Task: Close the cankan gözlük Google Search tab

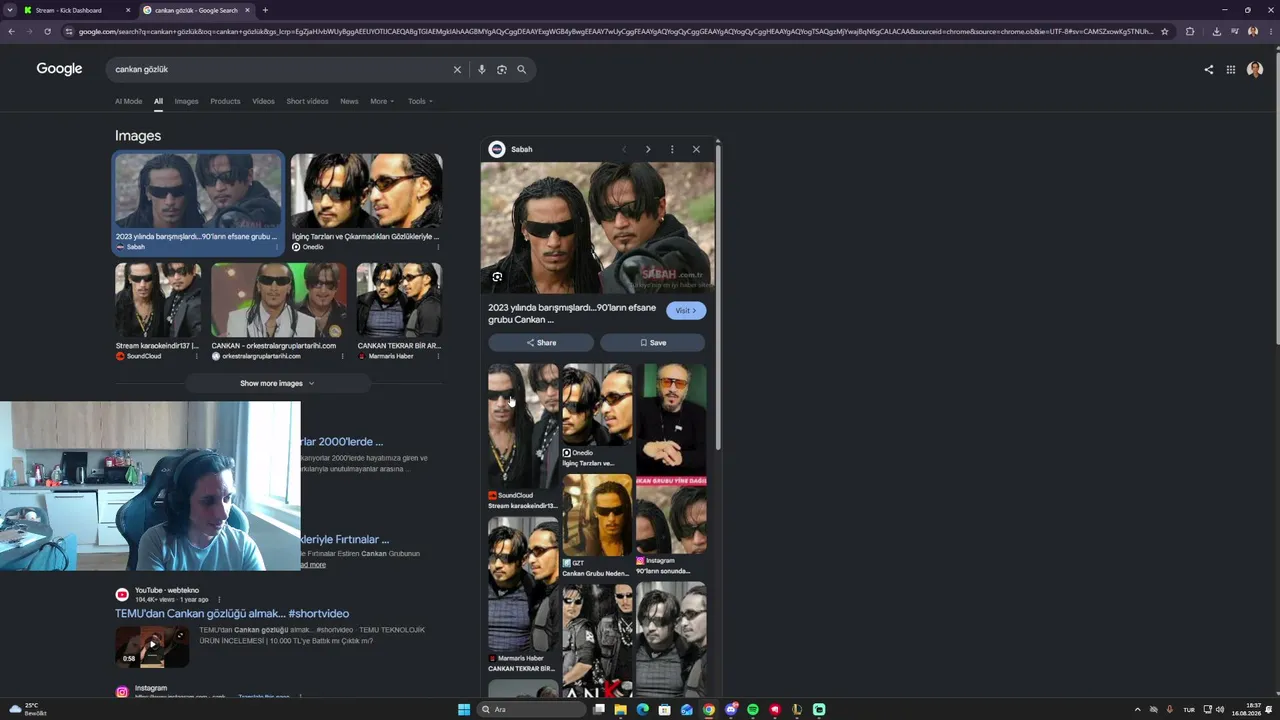Action: [247, 10]
